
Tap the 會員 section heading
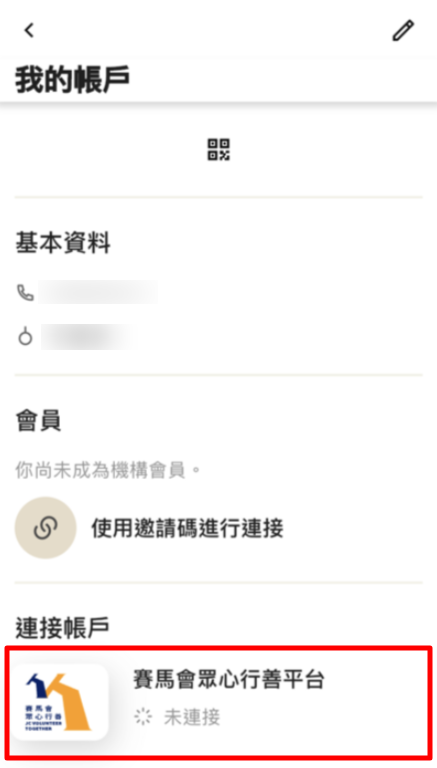point(38,420)
